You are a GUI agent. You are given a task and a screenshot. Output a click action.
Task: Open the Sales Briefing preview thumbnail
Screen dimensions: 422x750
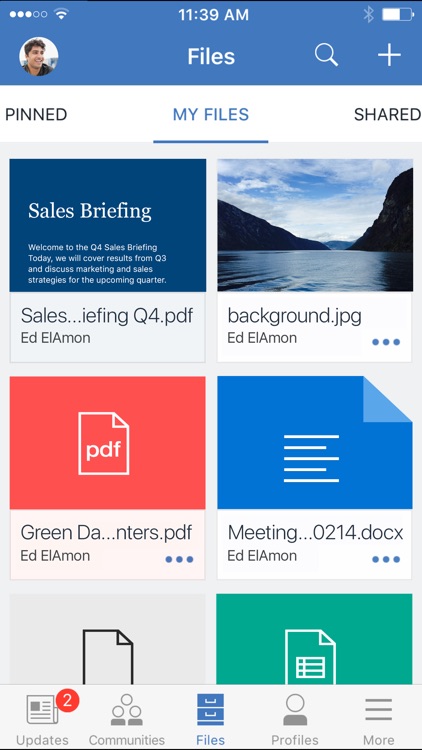[x=108, y=225]
